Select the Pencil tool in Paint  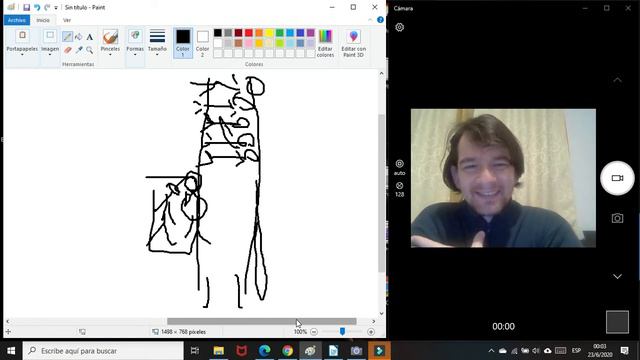pos(67,37)
